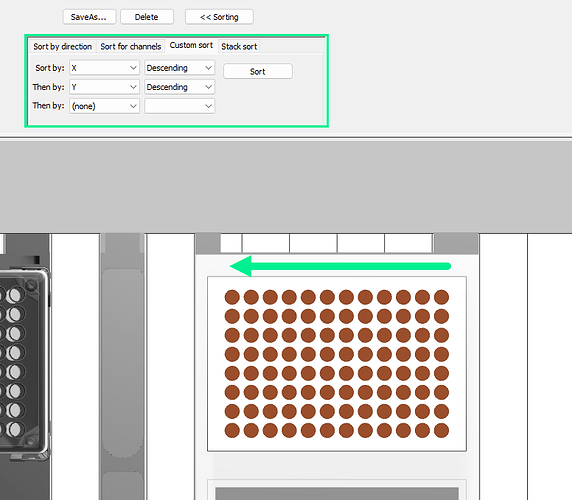572x500 pixels.
Task: Open Sort by Descending order dropdown
Action: 179,67
